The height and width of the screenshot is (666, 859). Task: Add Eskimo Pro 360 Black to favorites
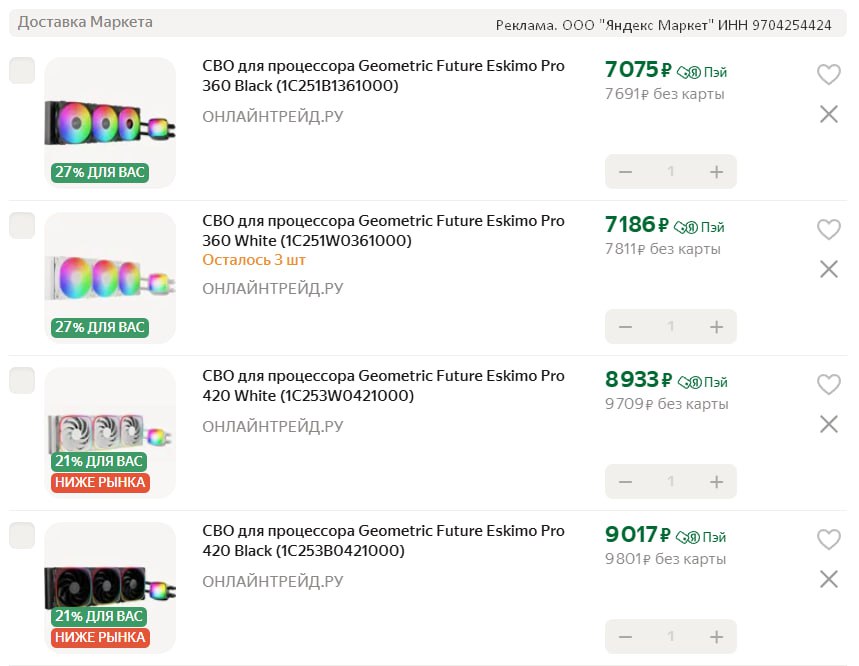coord(828,75)
